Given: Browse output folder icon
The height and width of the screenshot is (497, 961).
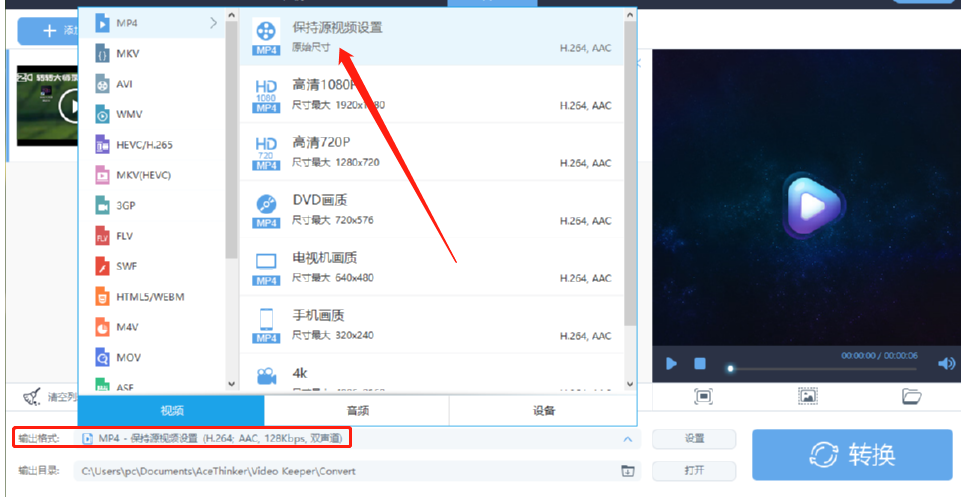Looking at the screenshot, I should click(628, 471).
